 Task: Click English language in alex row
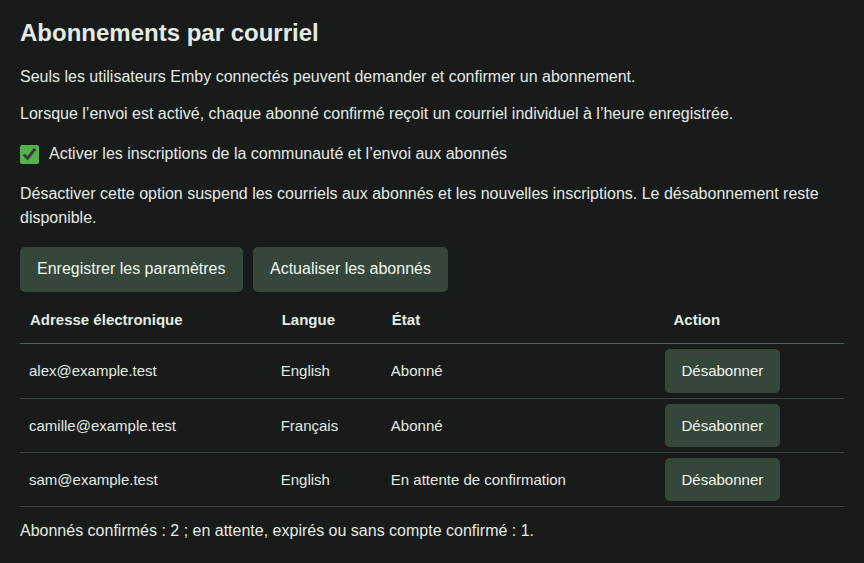pos(305,372)
